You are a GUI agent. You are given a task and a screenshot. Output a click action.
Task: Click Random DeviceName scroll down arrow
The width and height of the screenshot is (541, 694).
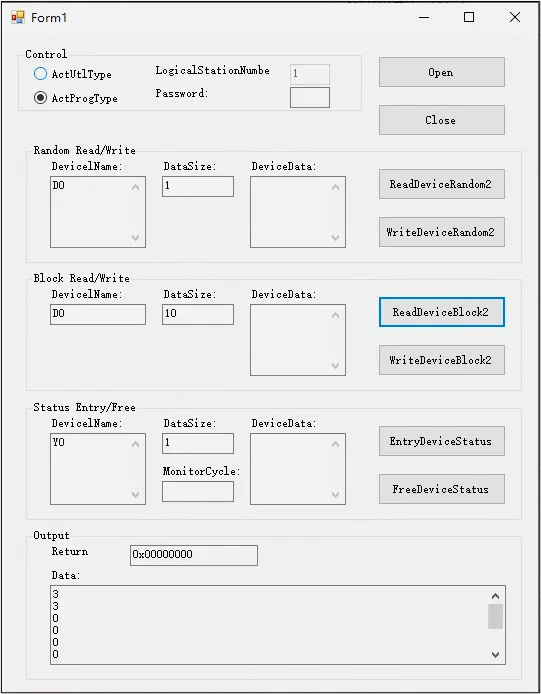(135, 238)
